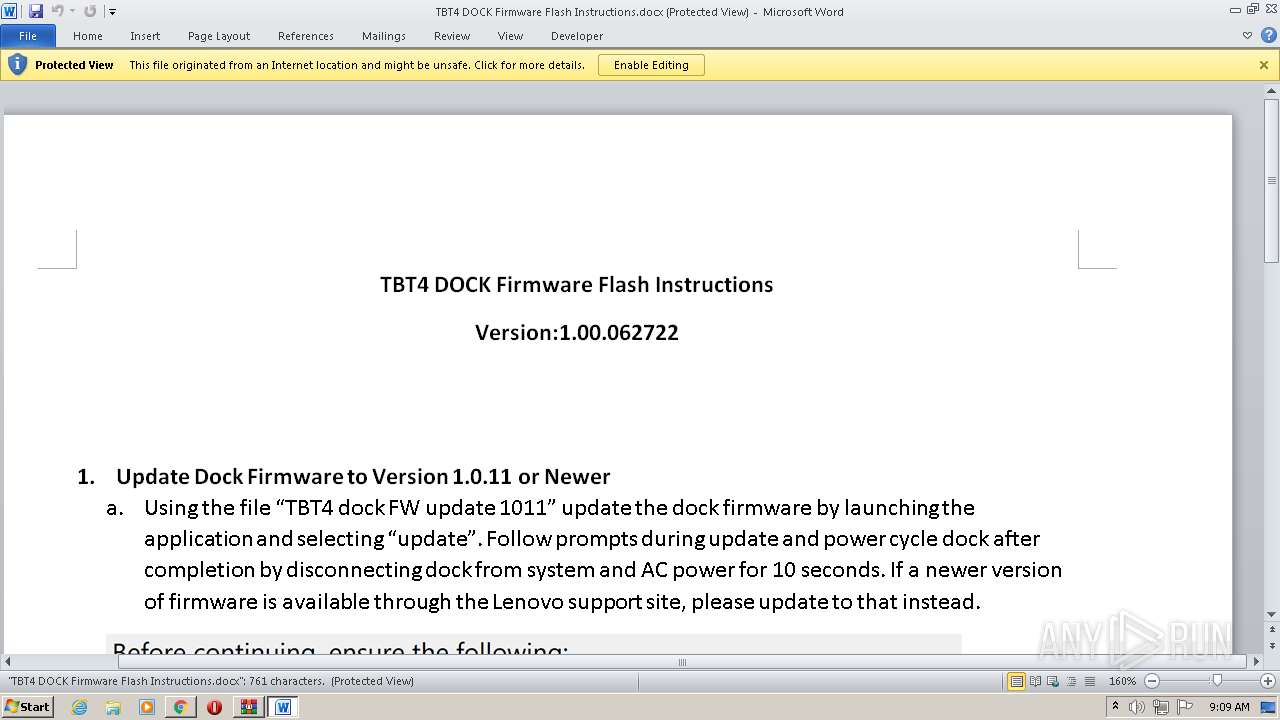This screenshot has width=1280, height=720.
Task: Click the Enable Editing button
Action: click(x=651, y=65)
